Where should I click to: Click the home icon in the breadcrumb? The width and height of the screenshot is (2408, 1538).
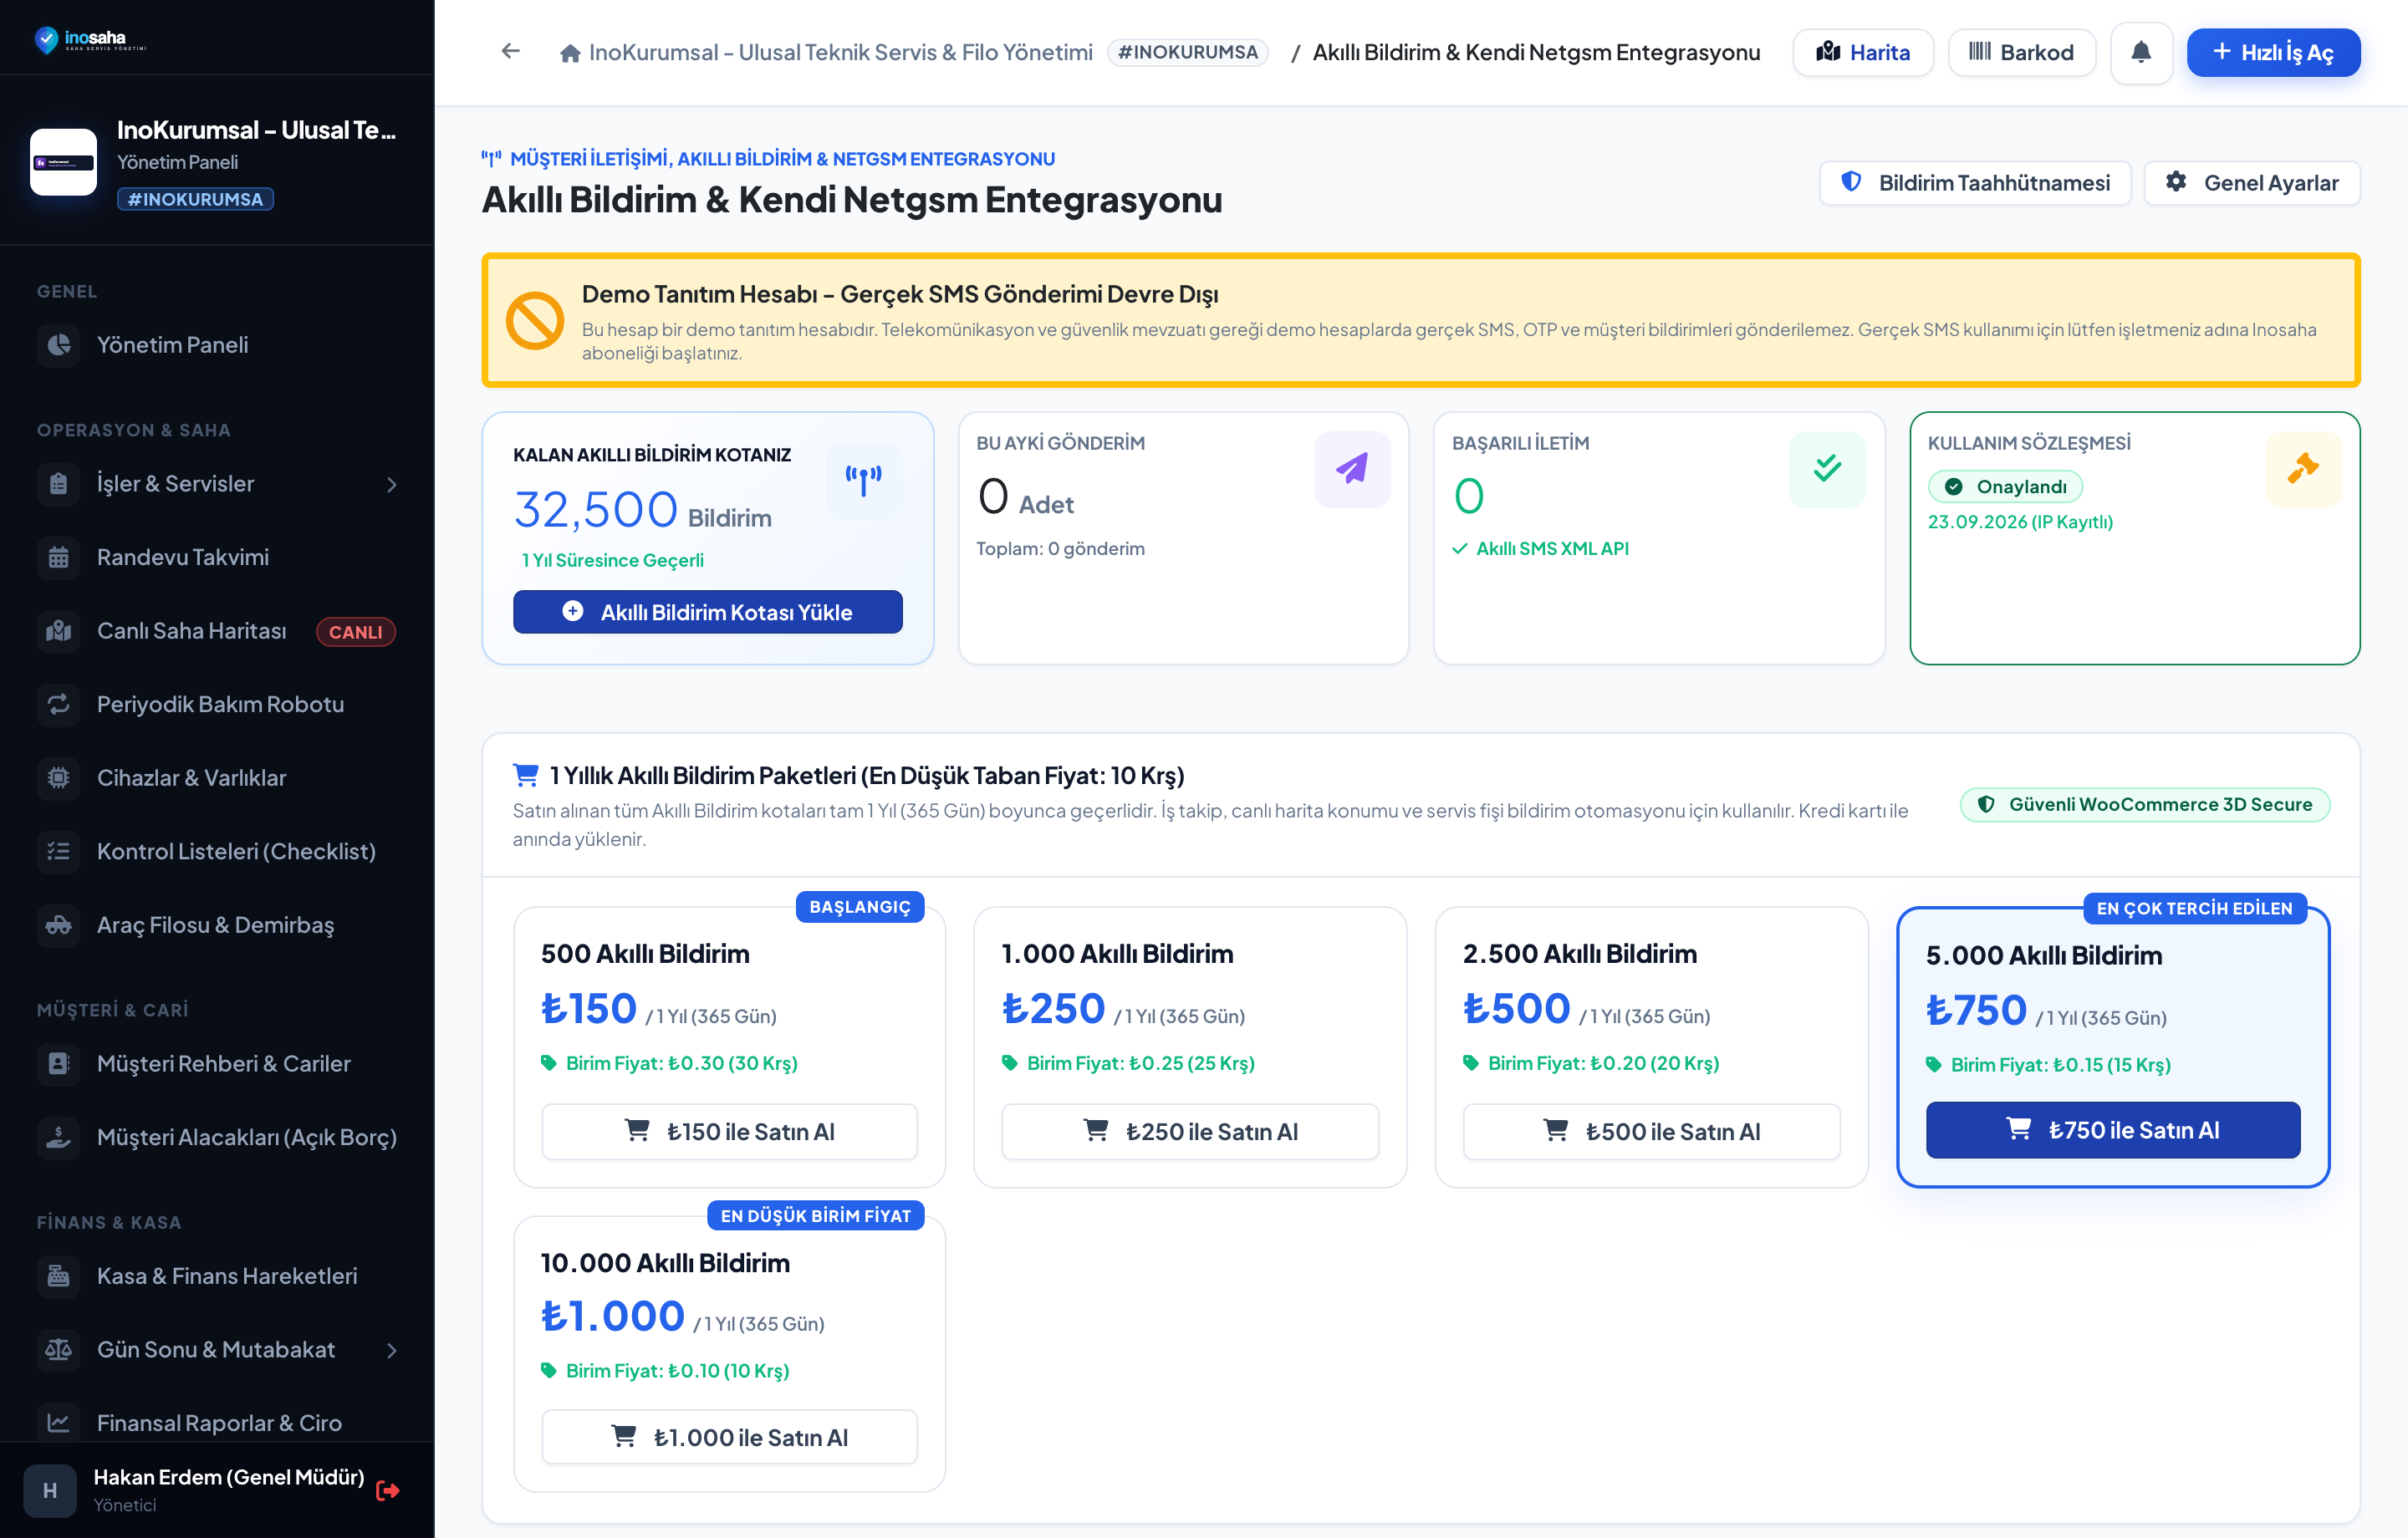point(570,53)
